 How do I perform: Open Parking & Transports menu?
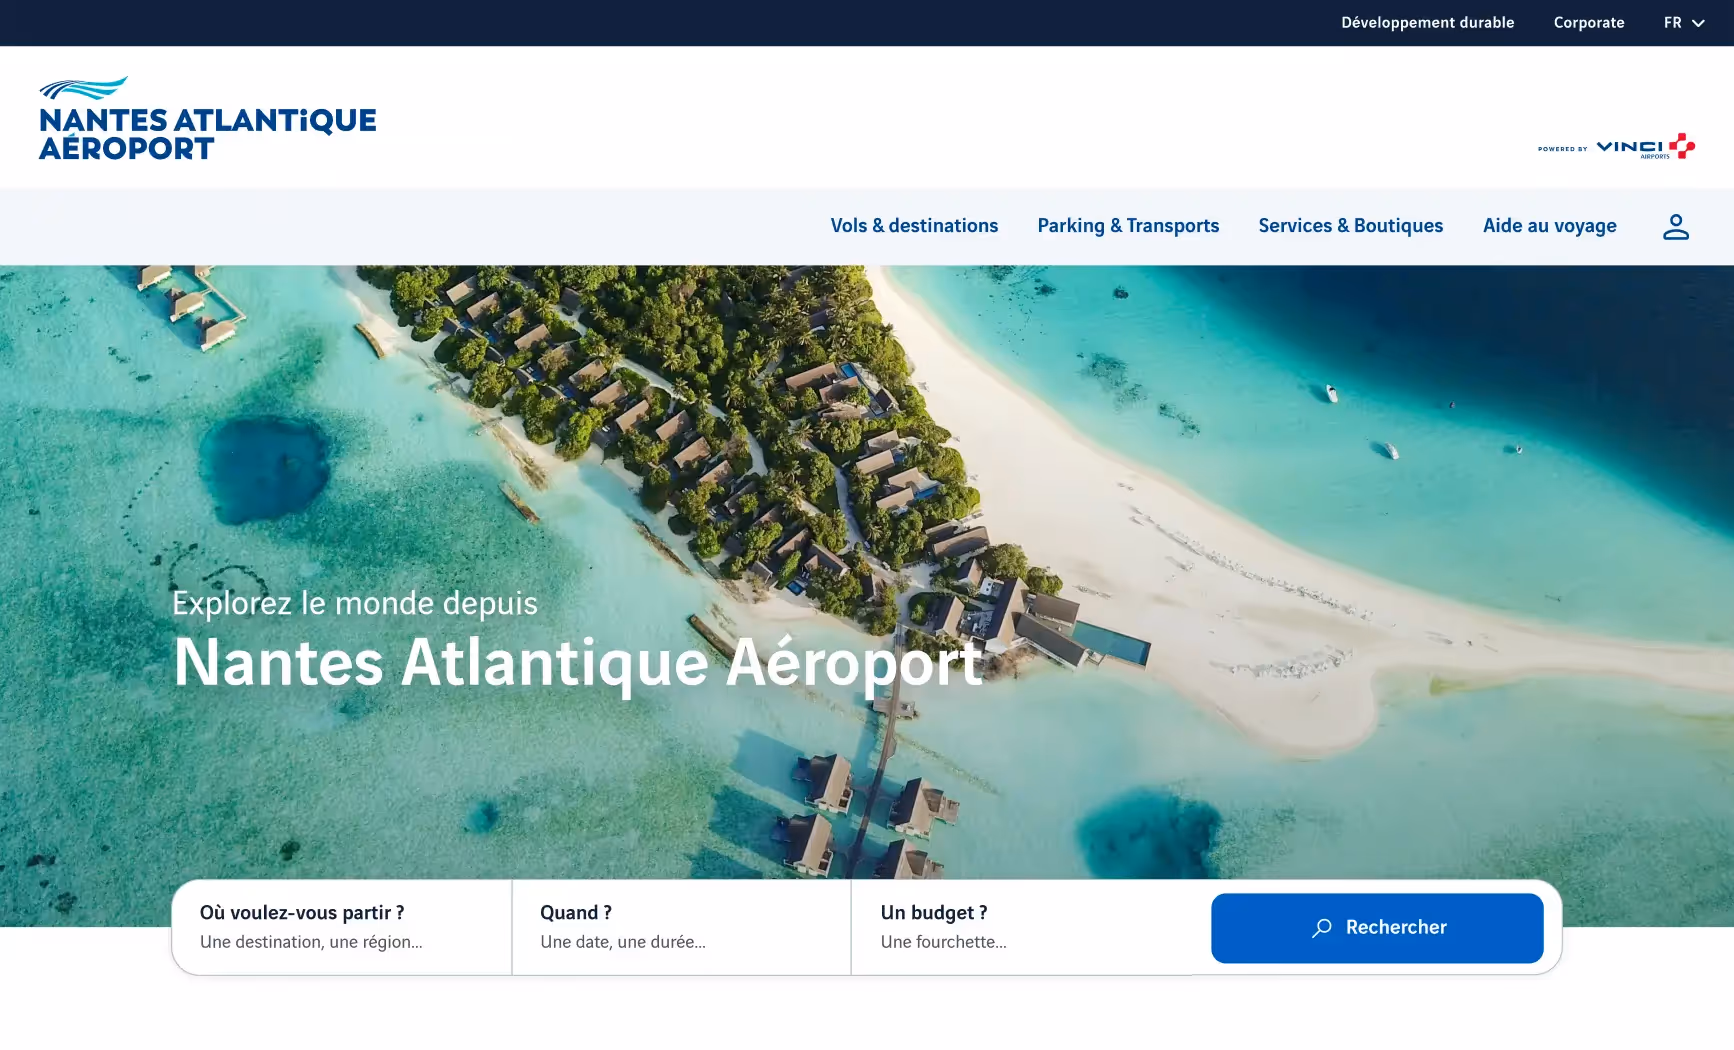pyautogui.click(x=1128, y=226)
